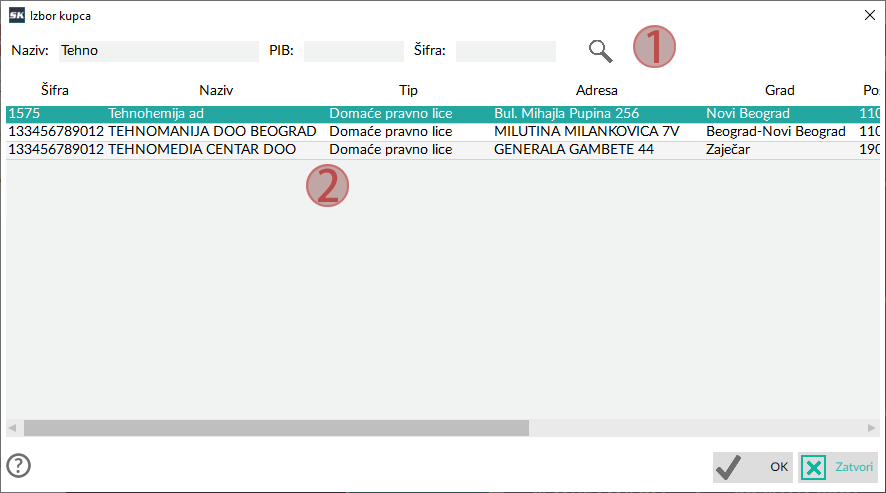Click the Novi Beograd city cell
This screenshot has height=493, width=886.
point(748,114)
